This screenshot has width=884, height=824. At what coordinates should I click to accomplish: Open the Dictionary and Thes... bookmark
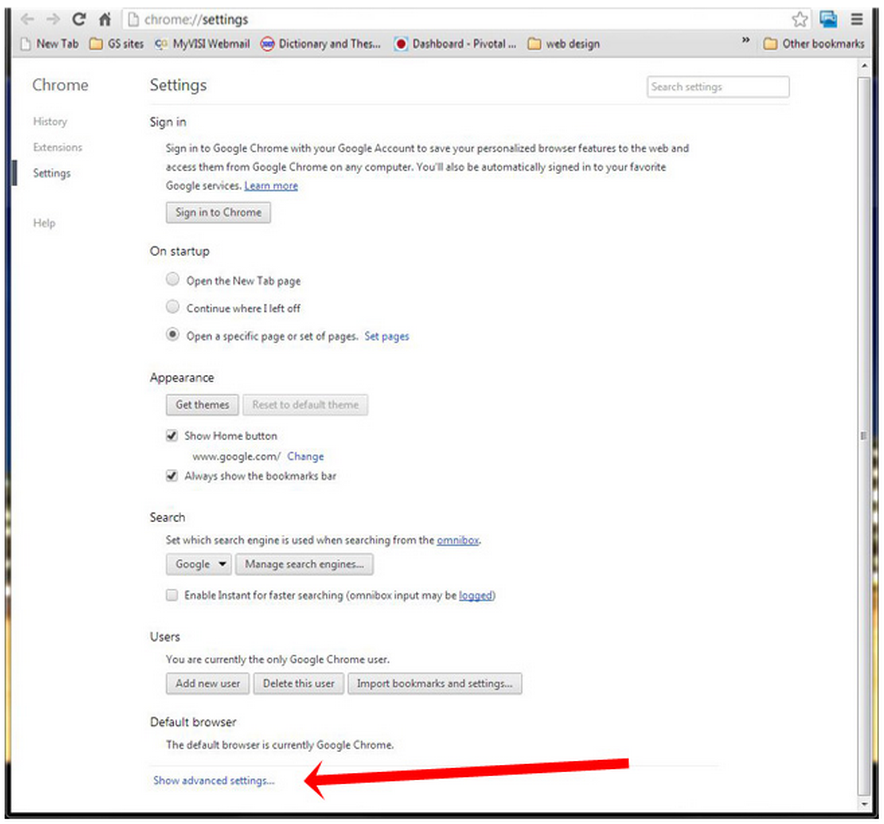point(321,44)
